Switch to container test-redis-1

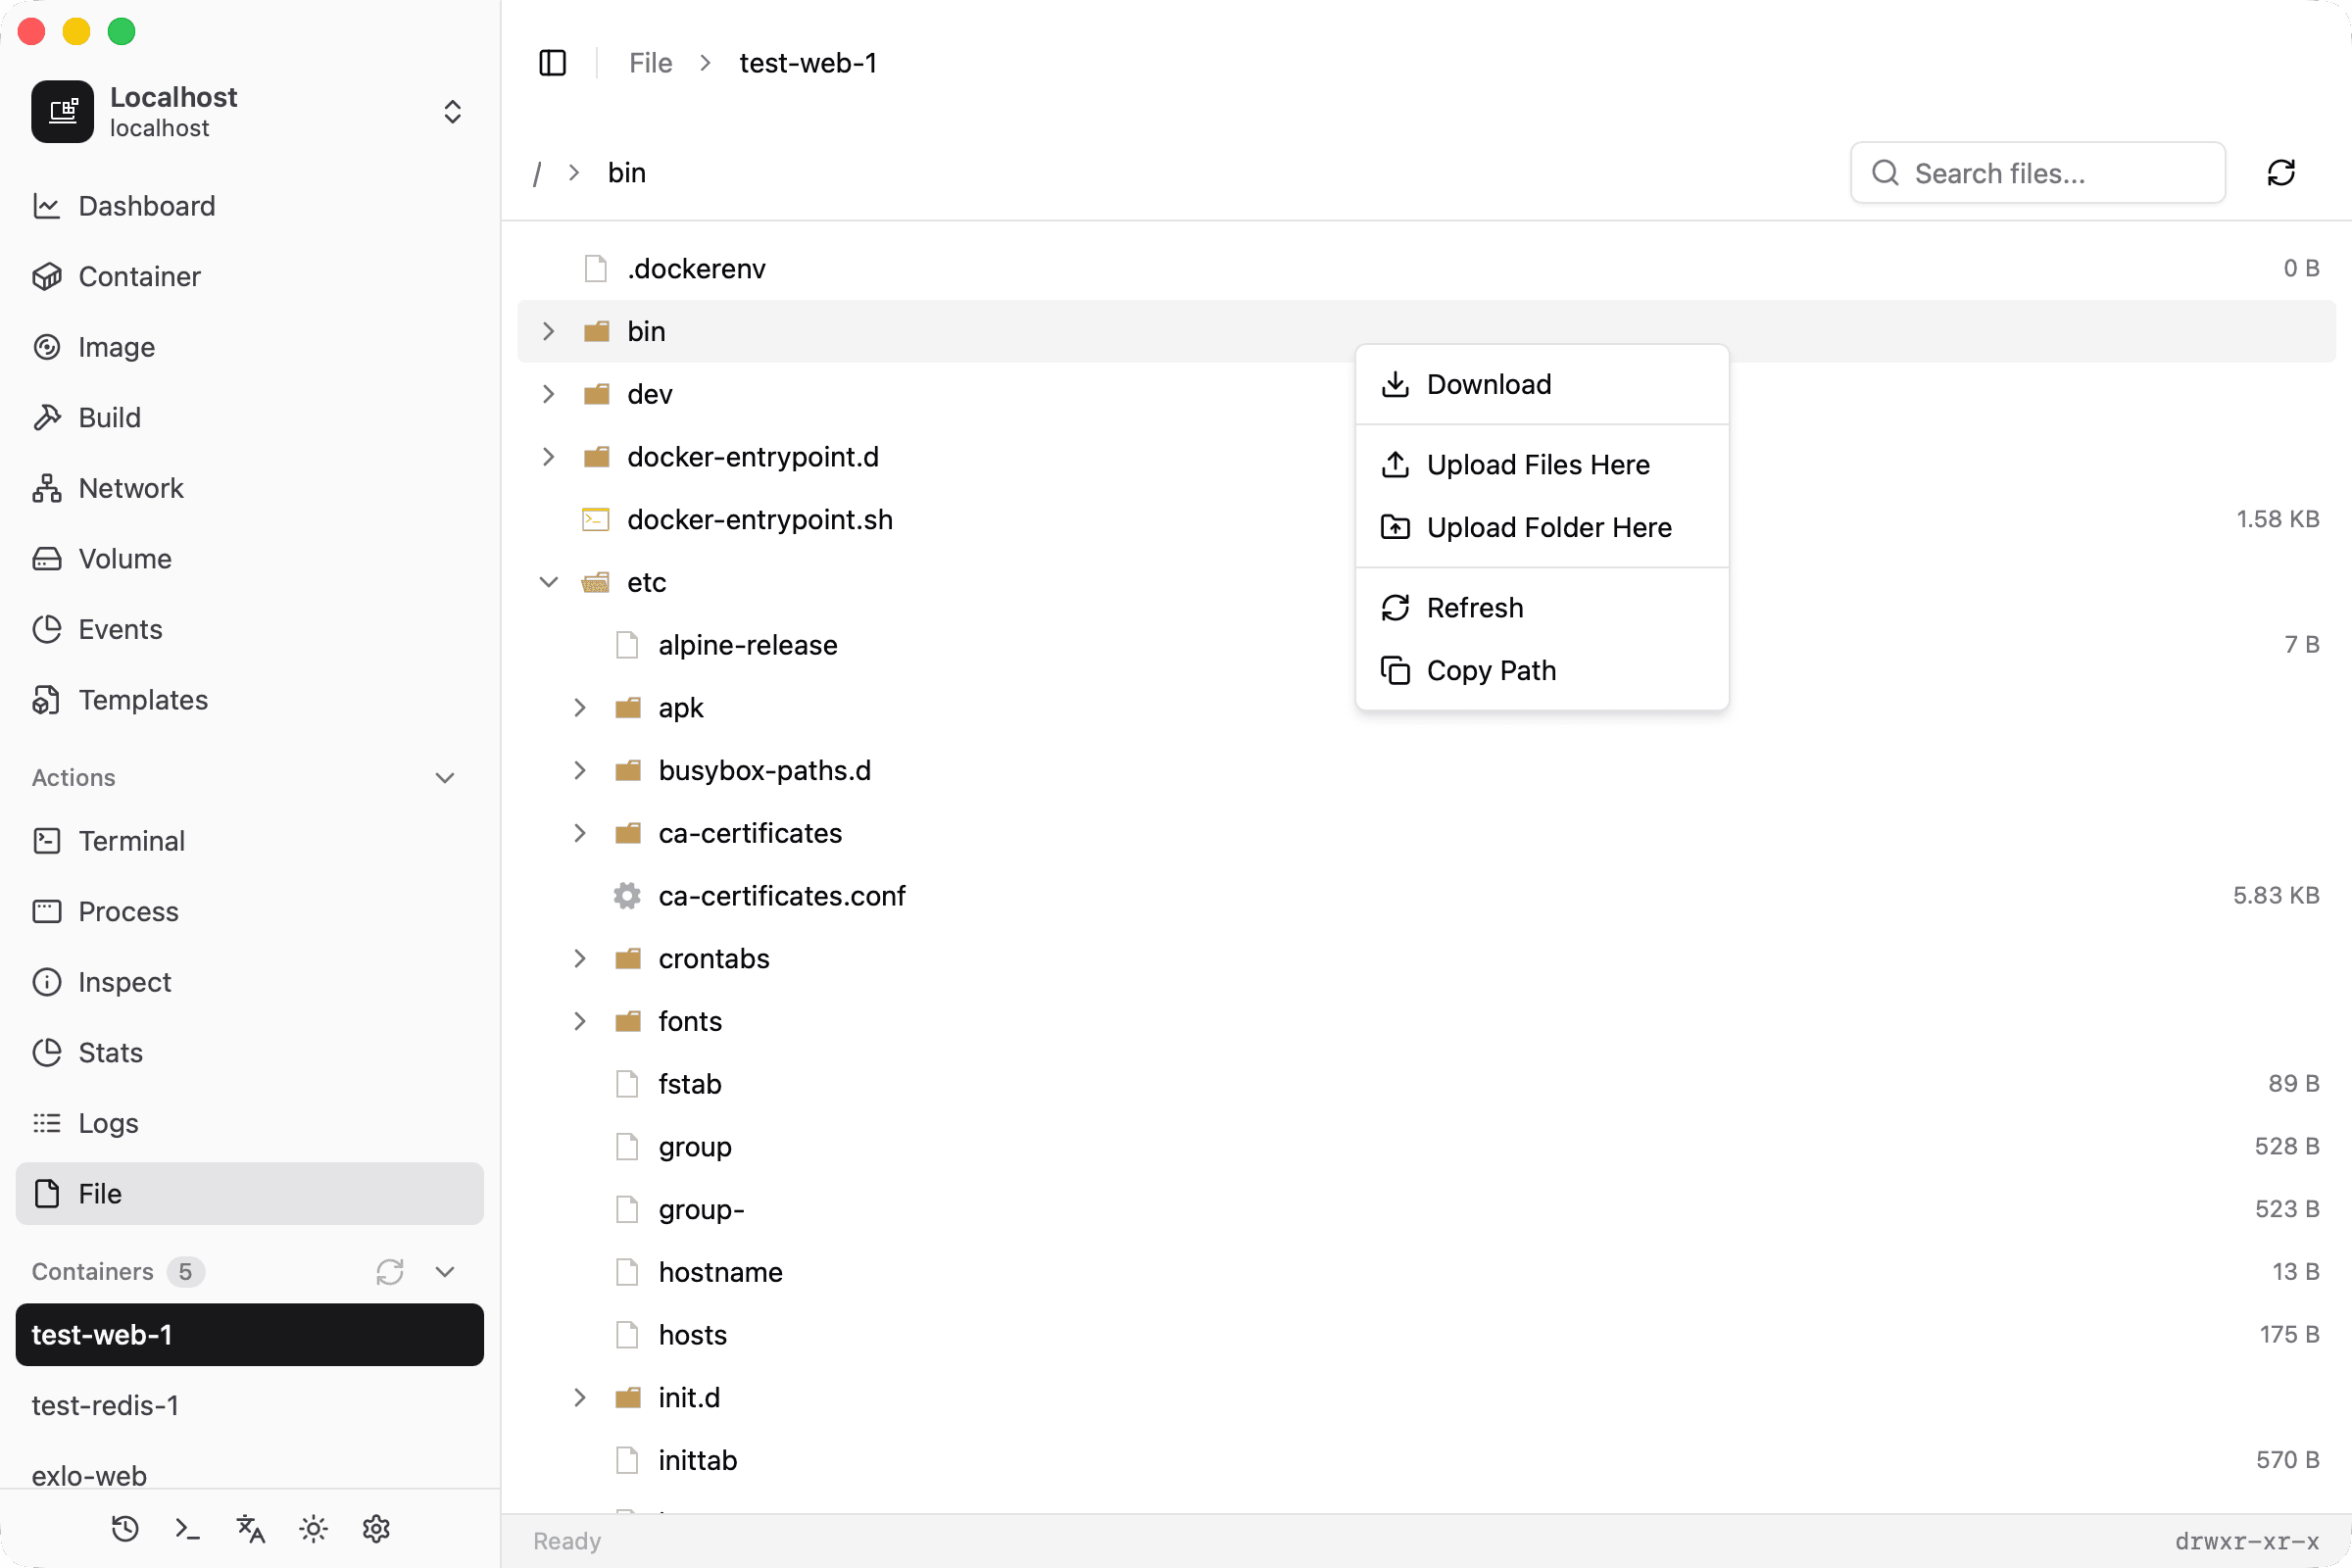106,1405
